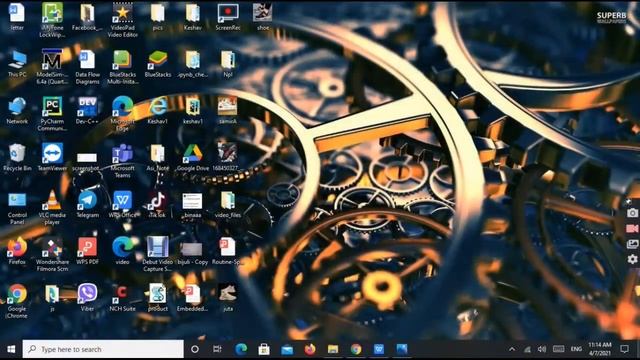
Task: Select the Nlp folder
Action: click(228, 63)
